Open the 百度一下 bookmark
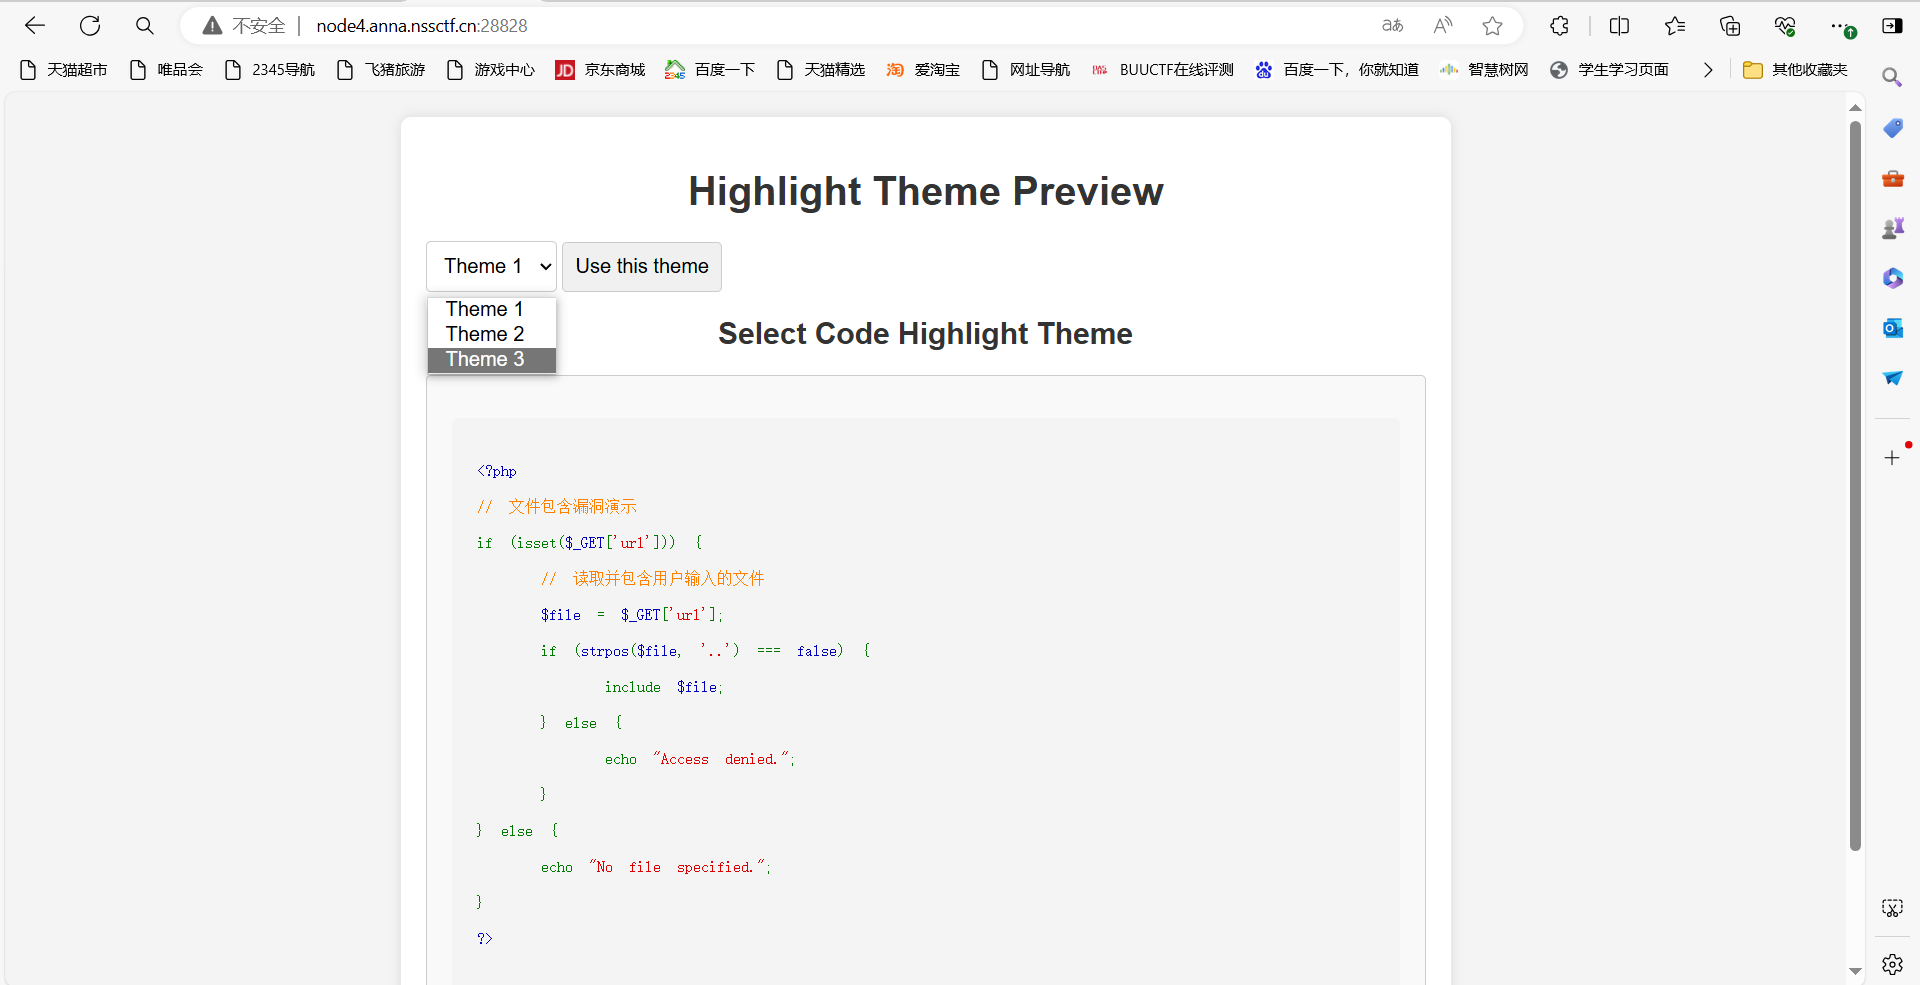Viewport: 1920px width, 985px height. 711,70
